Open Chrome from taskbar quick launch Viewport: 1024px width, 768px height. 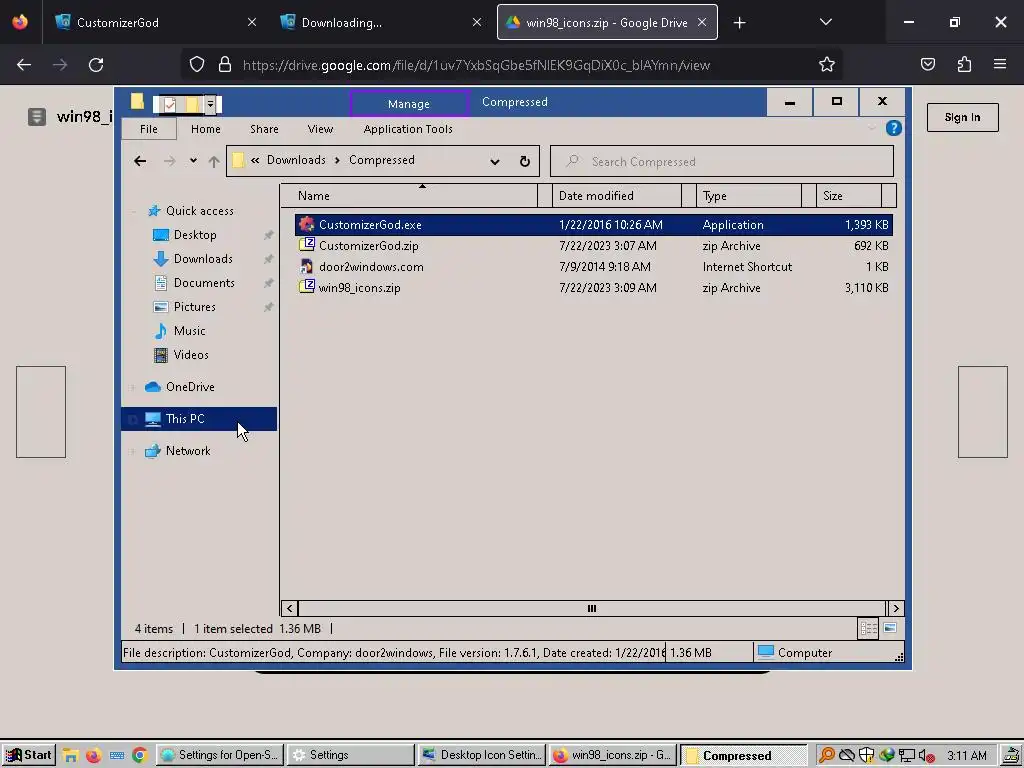click(139, 756)
